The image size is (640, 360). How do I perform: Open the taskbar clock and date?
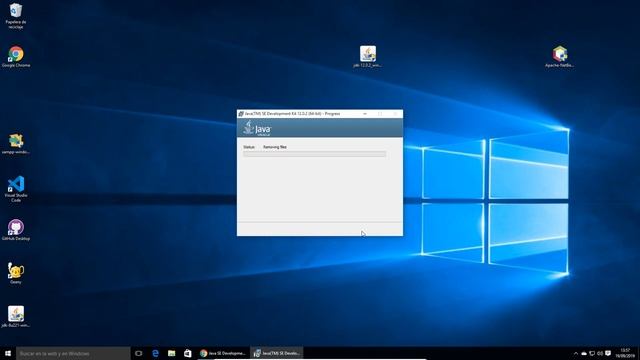(625, 353)
